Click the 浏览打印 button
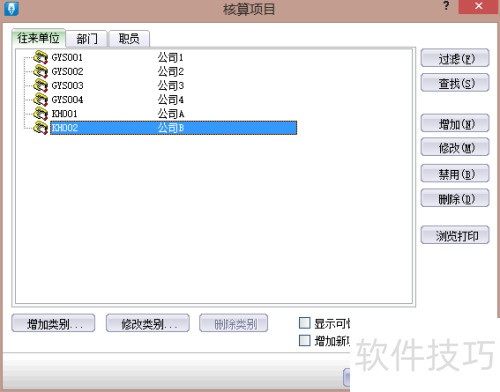The height and width of the screenshot is (392, 500). tap(455, 235)
